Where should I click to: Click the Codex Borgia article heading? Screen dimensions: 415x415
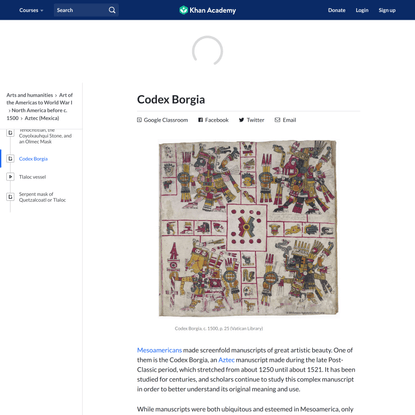point(171,100)
